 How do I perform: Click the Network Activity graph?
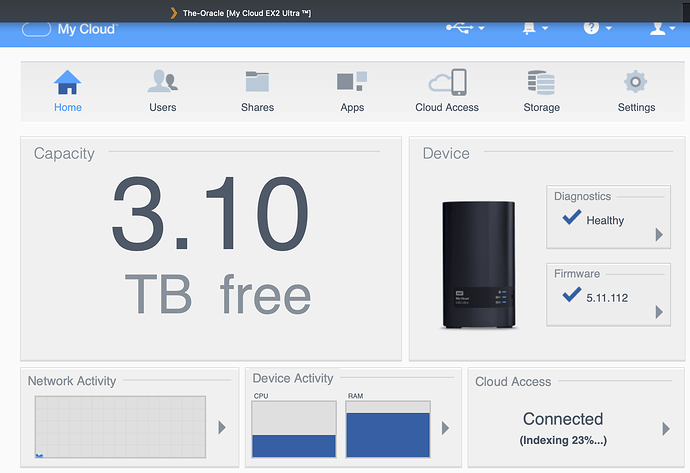click(120, 427)
